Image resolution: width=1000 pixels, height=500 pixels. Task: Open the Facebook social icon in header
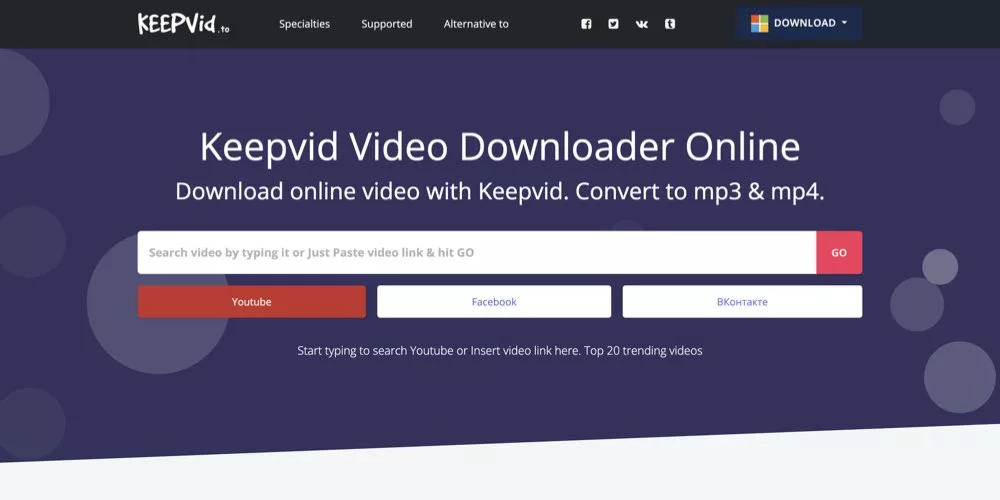[586, 24]
